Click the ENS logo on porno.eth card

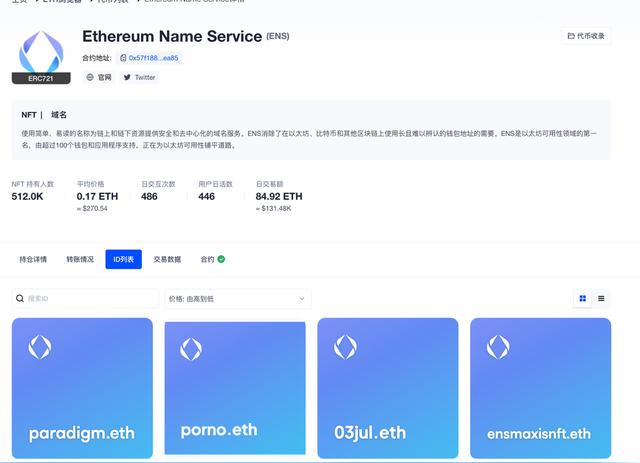191,349
